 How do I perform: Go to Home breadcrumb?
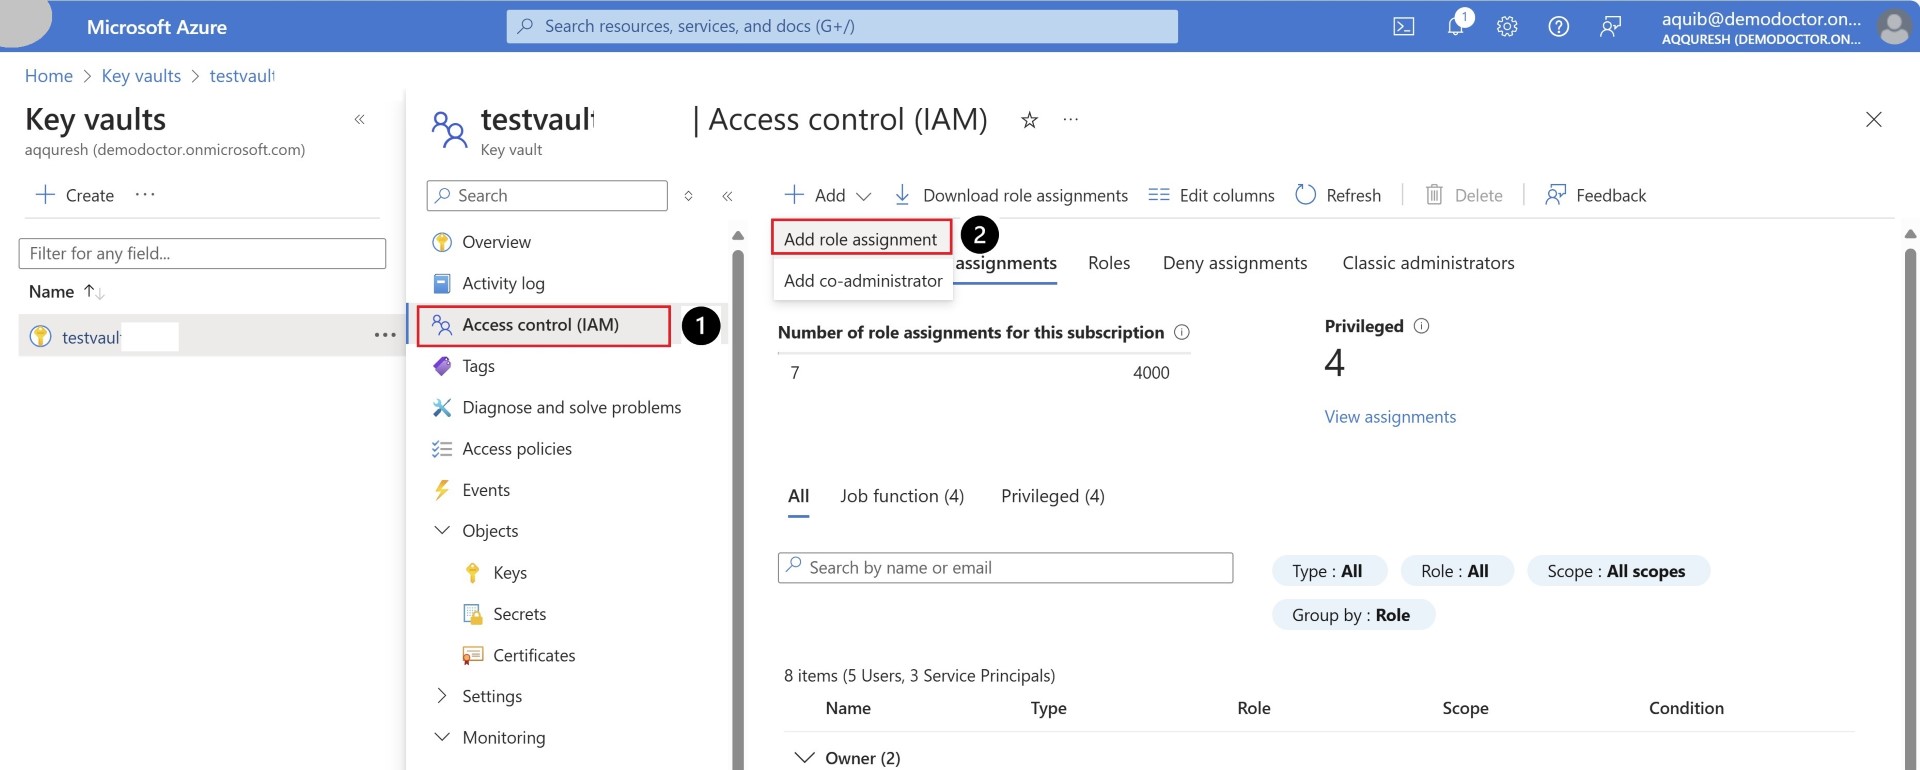[x=49, y=76]
